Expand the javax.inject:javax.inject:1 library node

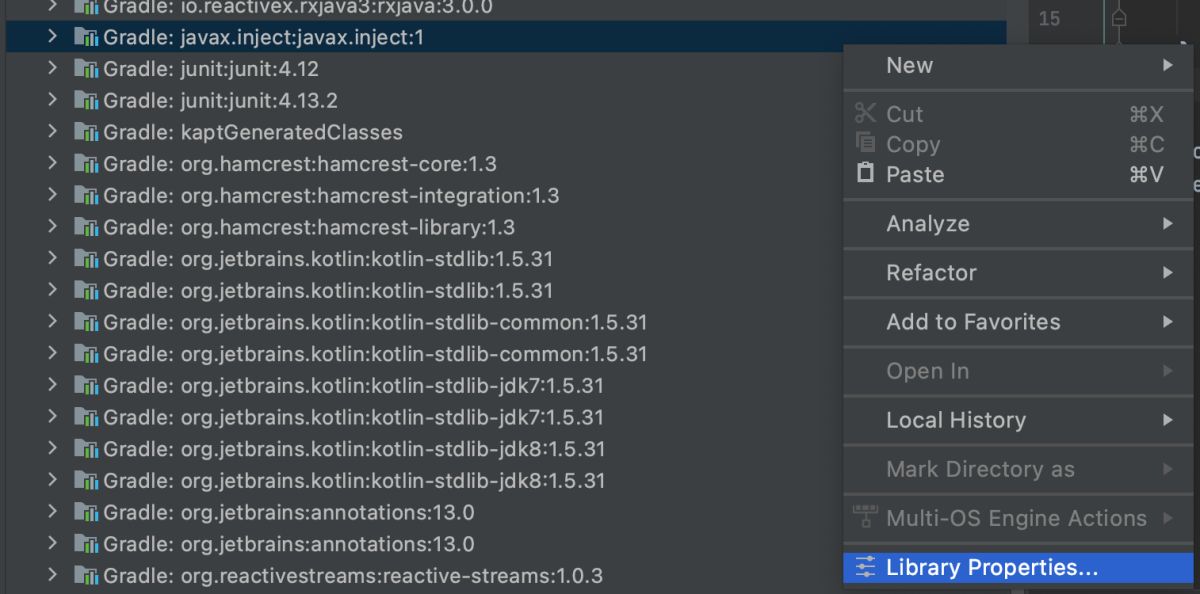point(52,38)
